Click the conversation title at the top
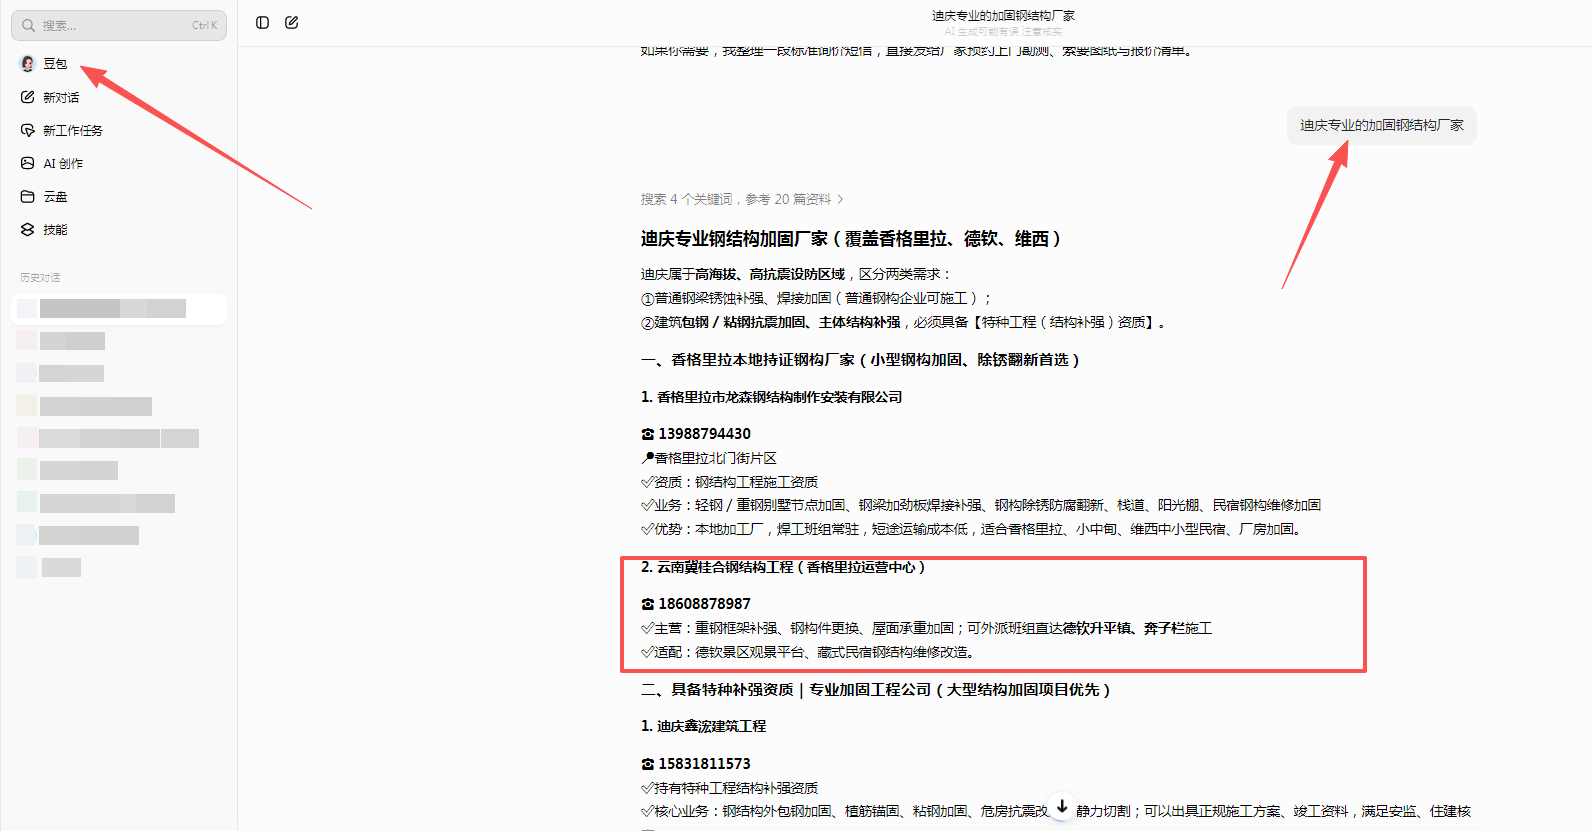 (1003, 16)
